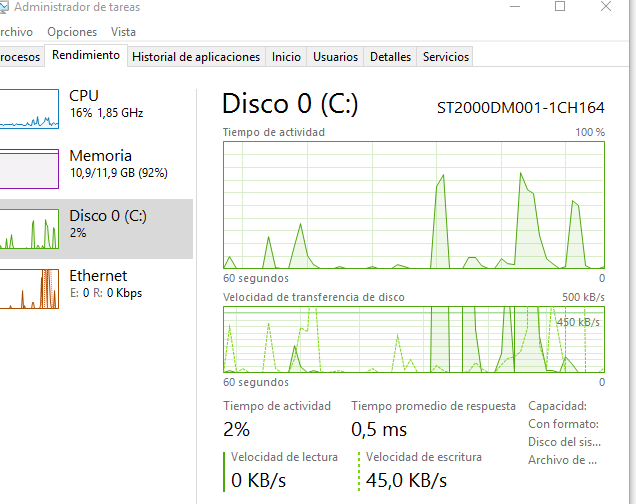Switch to the Servicios tab
Image resolution: width=636 pixels, height=504 pixels.
coord(446,57)
